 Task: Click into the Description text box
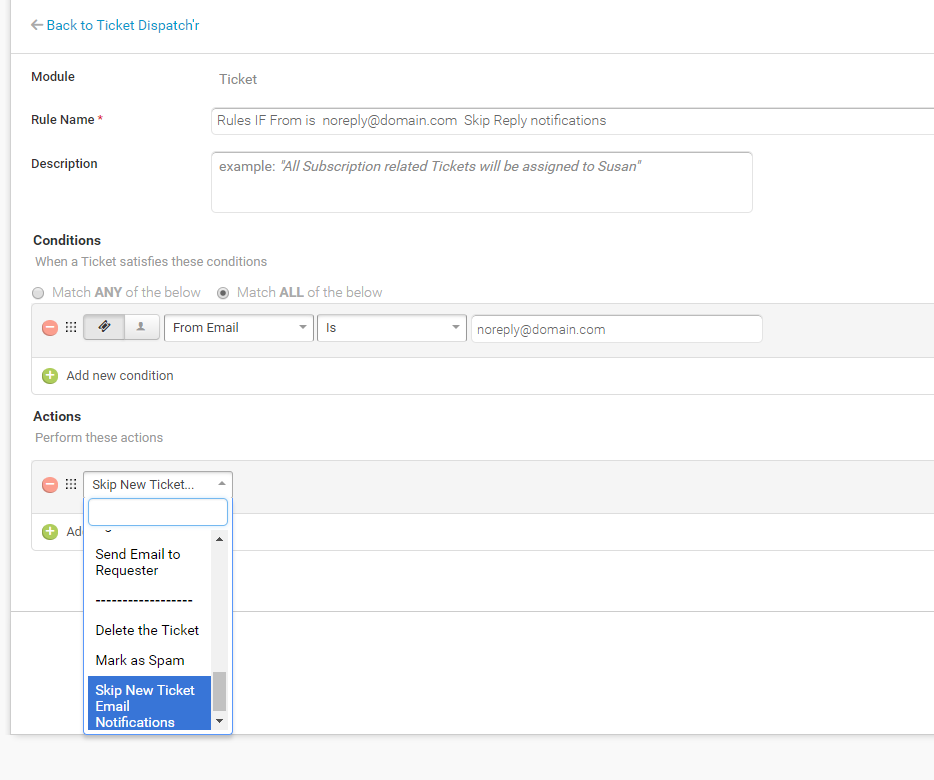click(x=482, y=182)
